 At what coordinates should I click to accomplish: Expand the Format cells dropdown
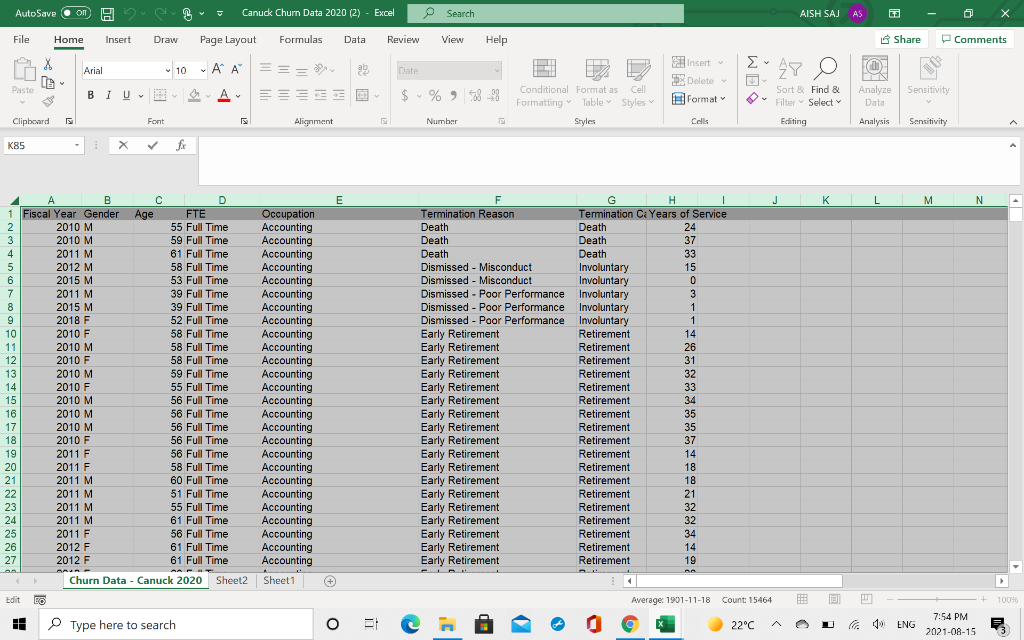pyautogui.click(x=700, y=99)
